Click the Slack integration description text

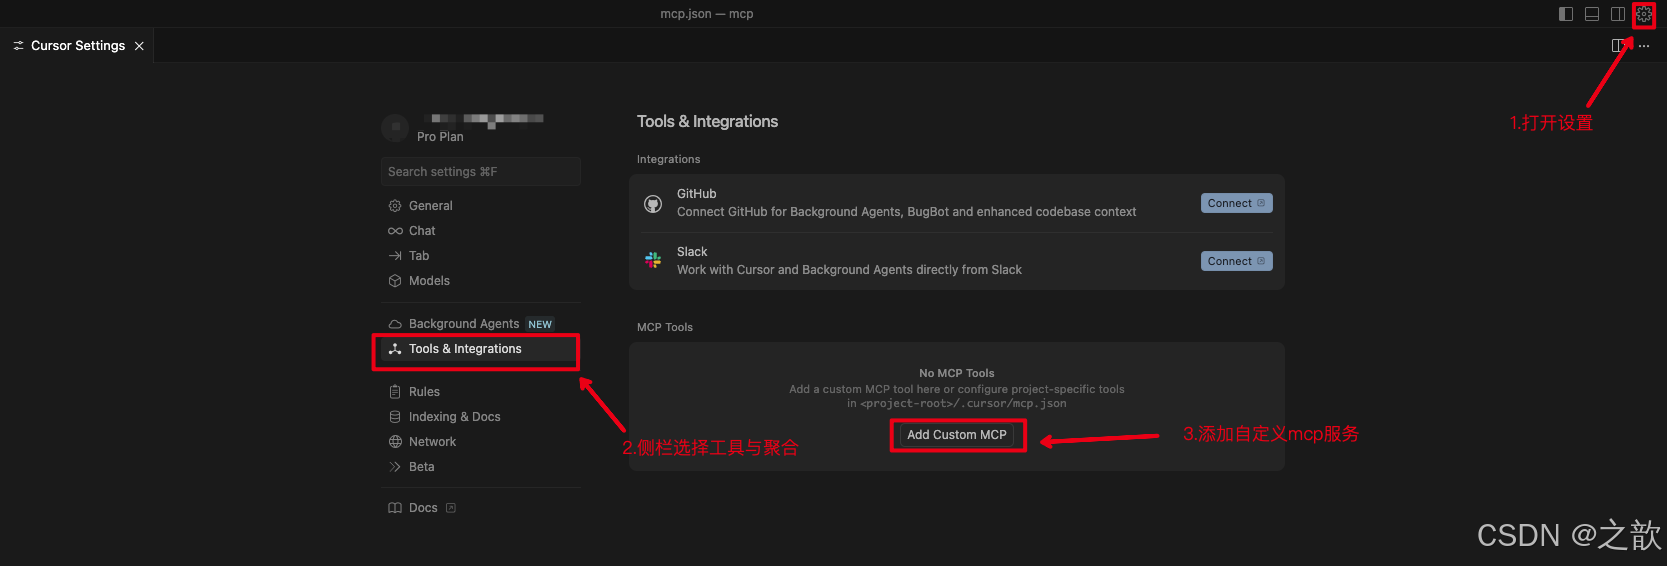[x=849, y=270]
